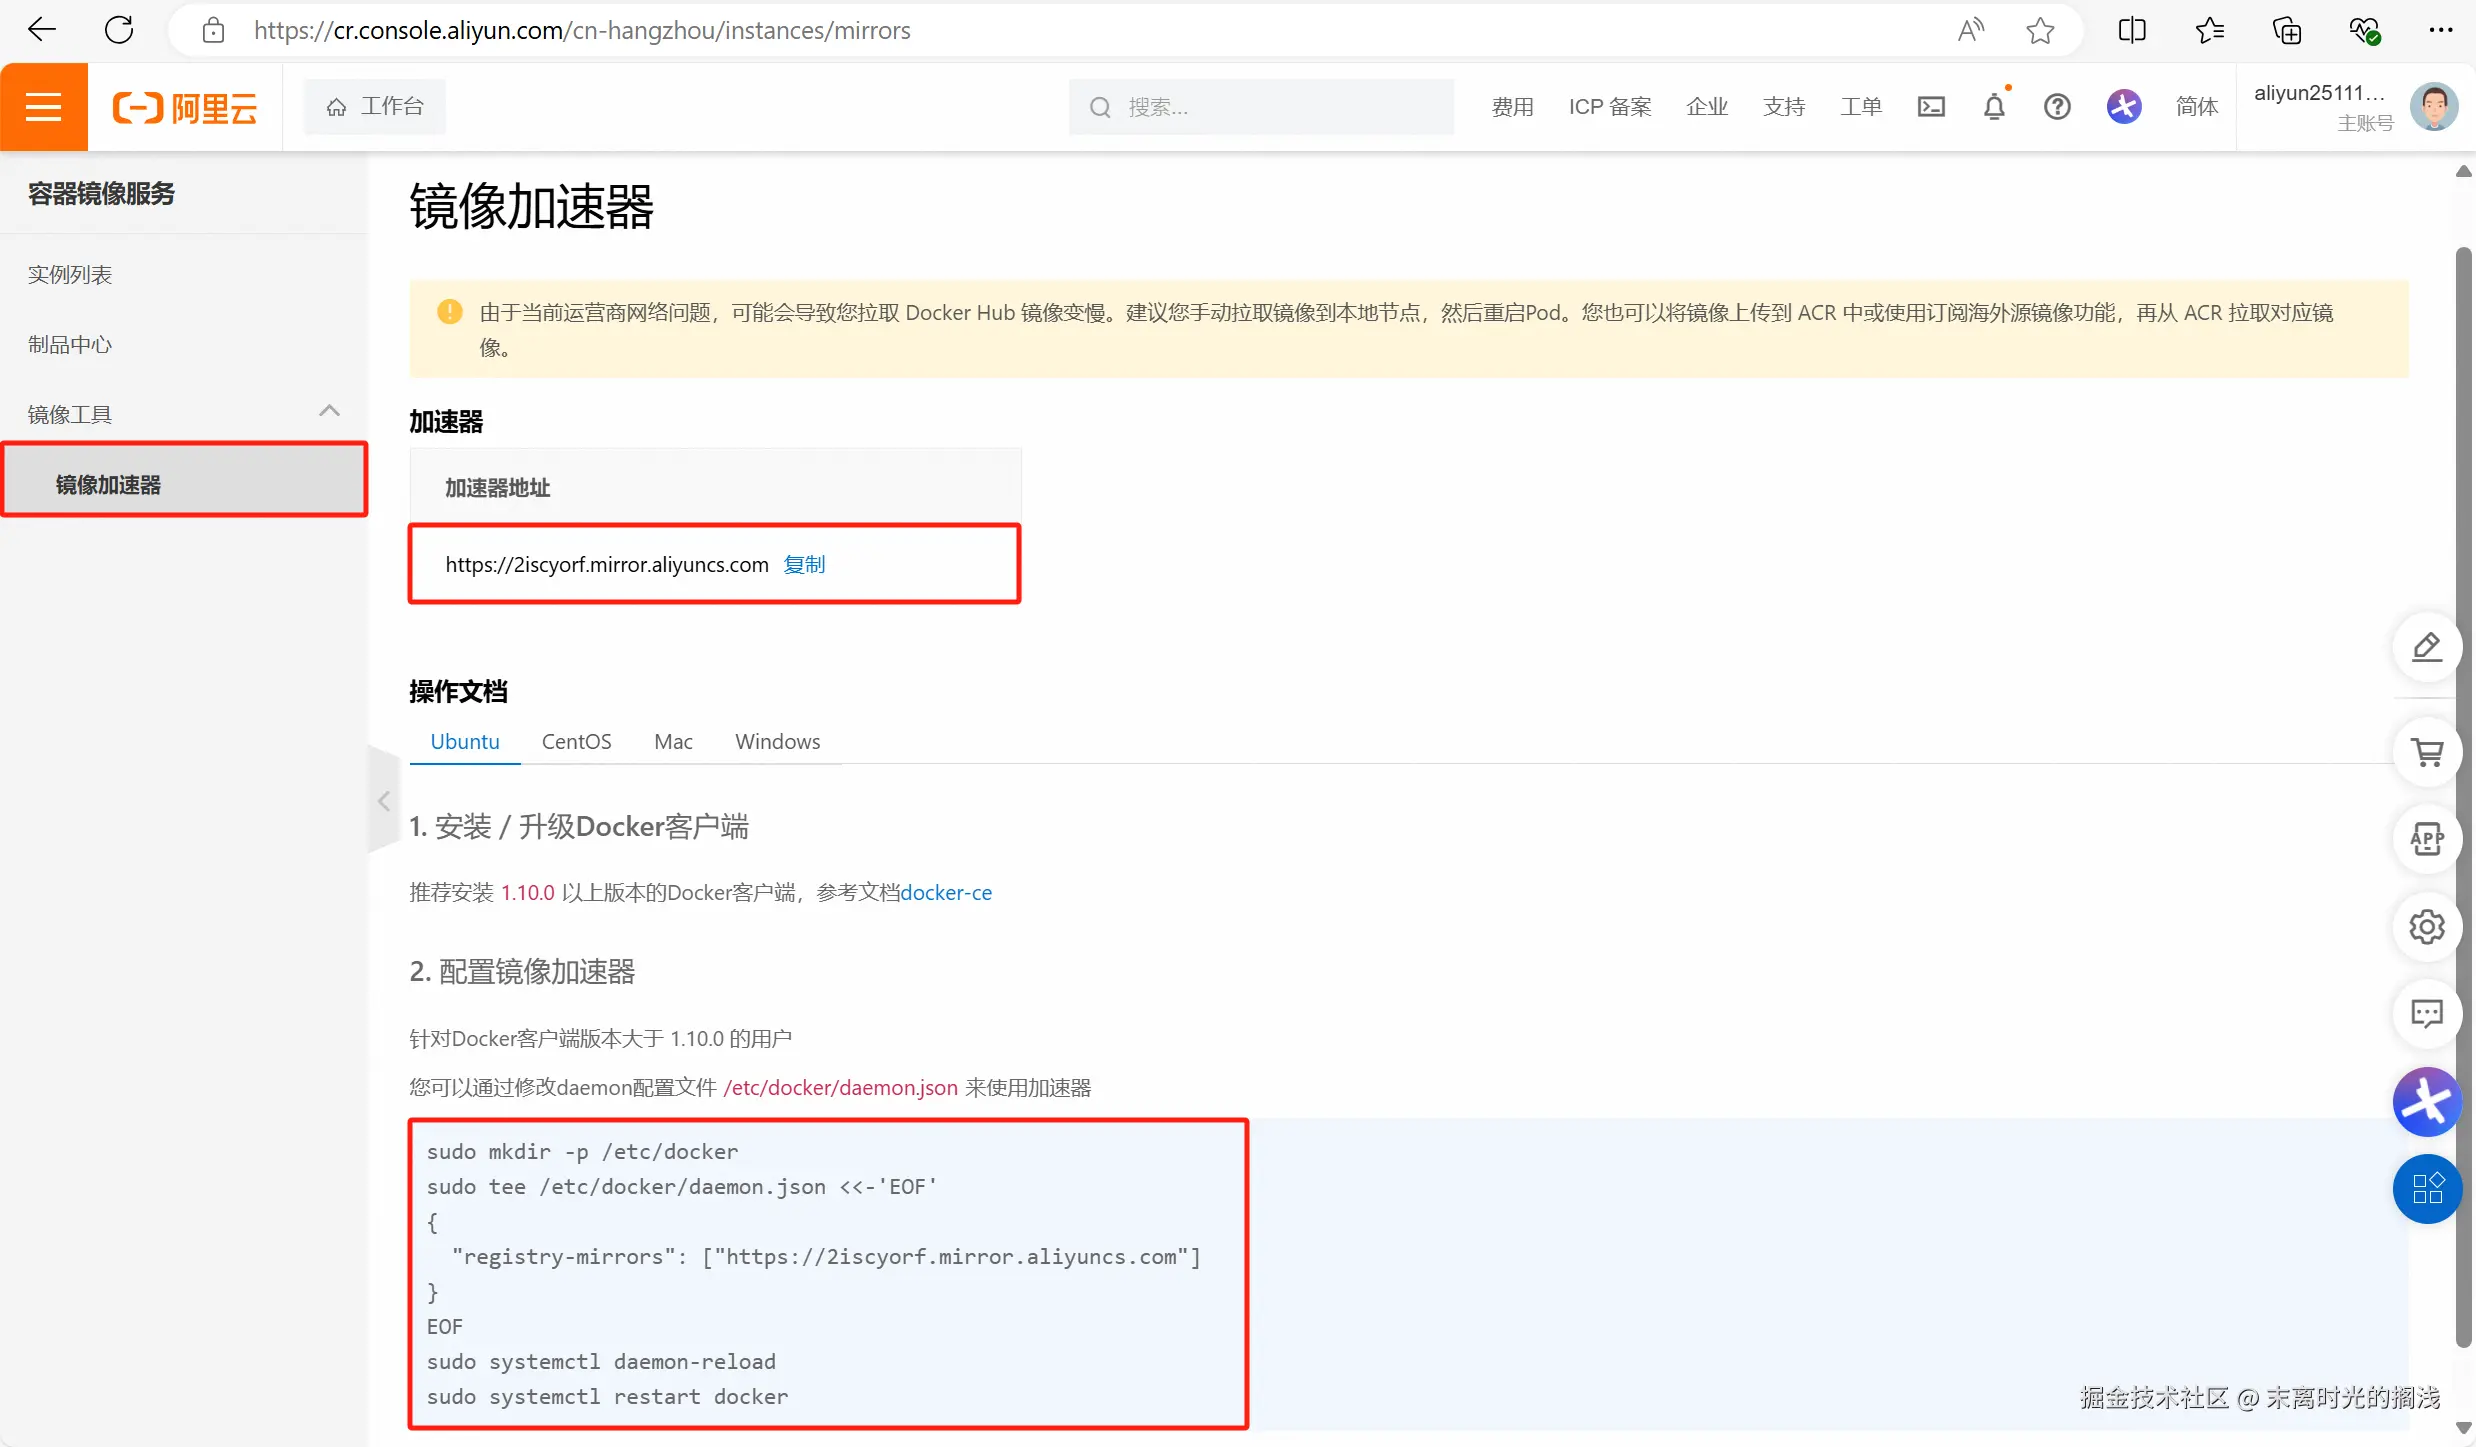The width and height of the screenshot is (2476, 1447).
Task: Open the docker-ce documentation link
Action: tap(946, 892)
